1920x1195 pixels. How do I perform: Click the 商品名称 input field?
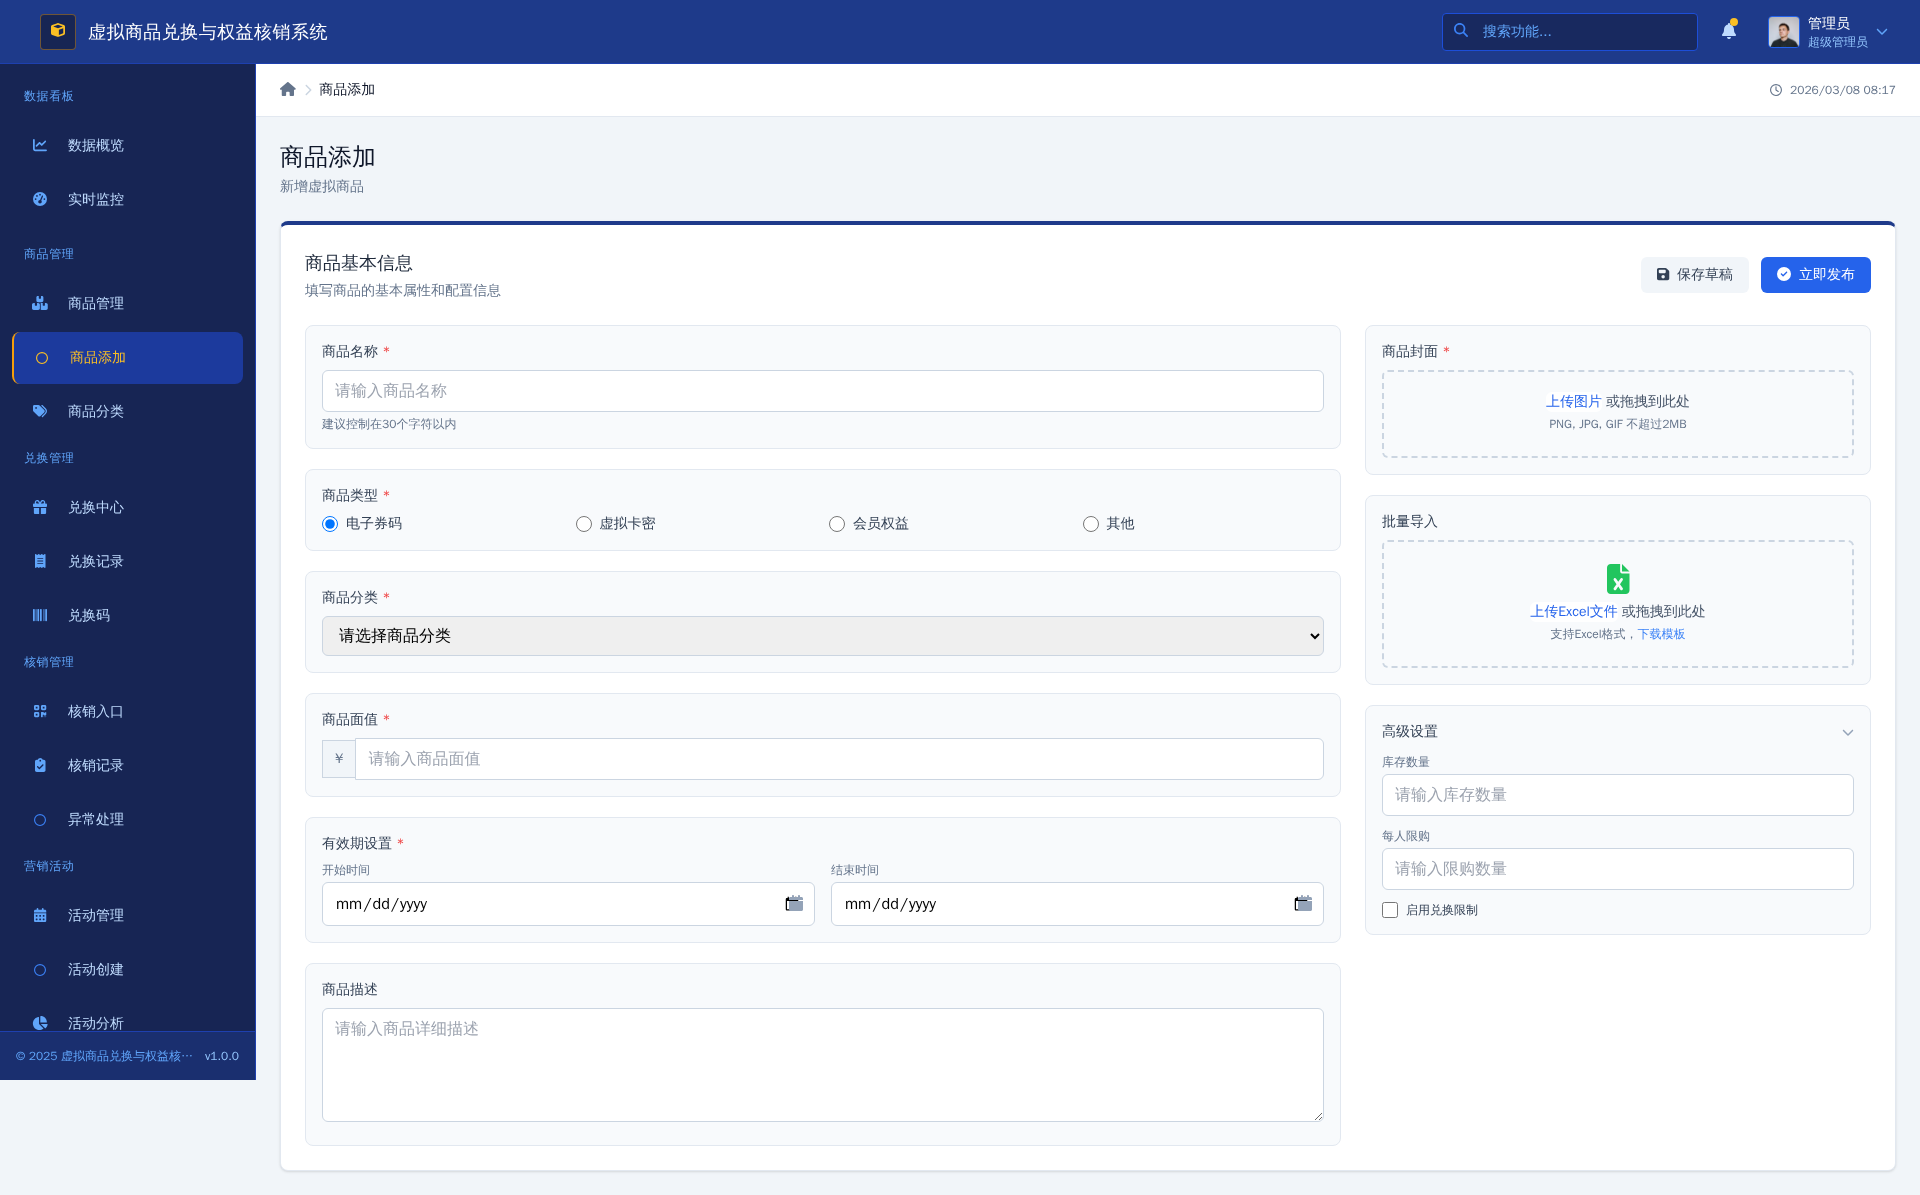822,391
